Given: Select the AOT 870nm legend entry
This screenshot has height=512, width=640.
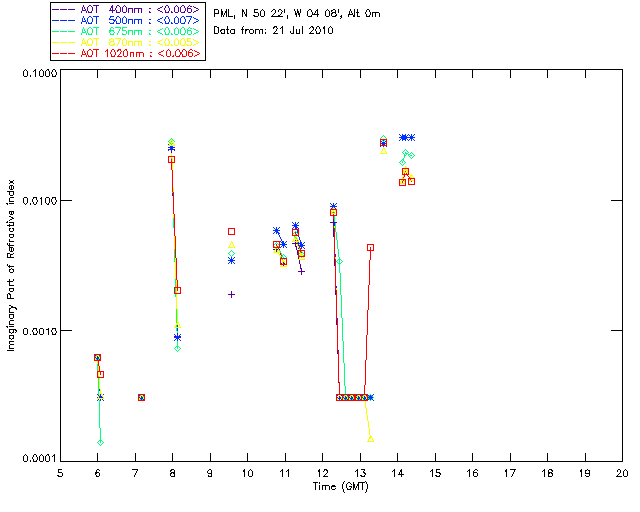Looking at the screenshot, I should pyautogui.click(x=127, y=42).
